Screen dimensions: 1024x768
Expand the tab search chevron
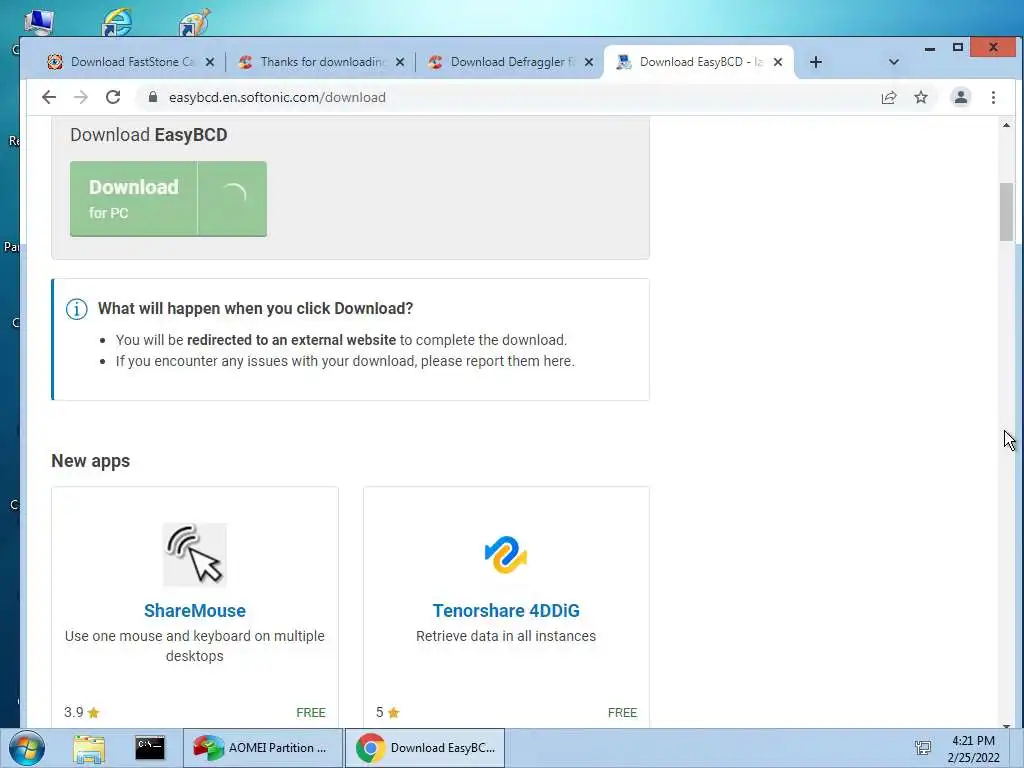[893, 62]
